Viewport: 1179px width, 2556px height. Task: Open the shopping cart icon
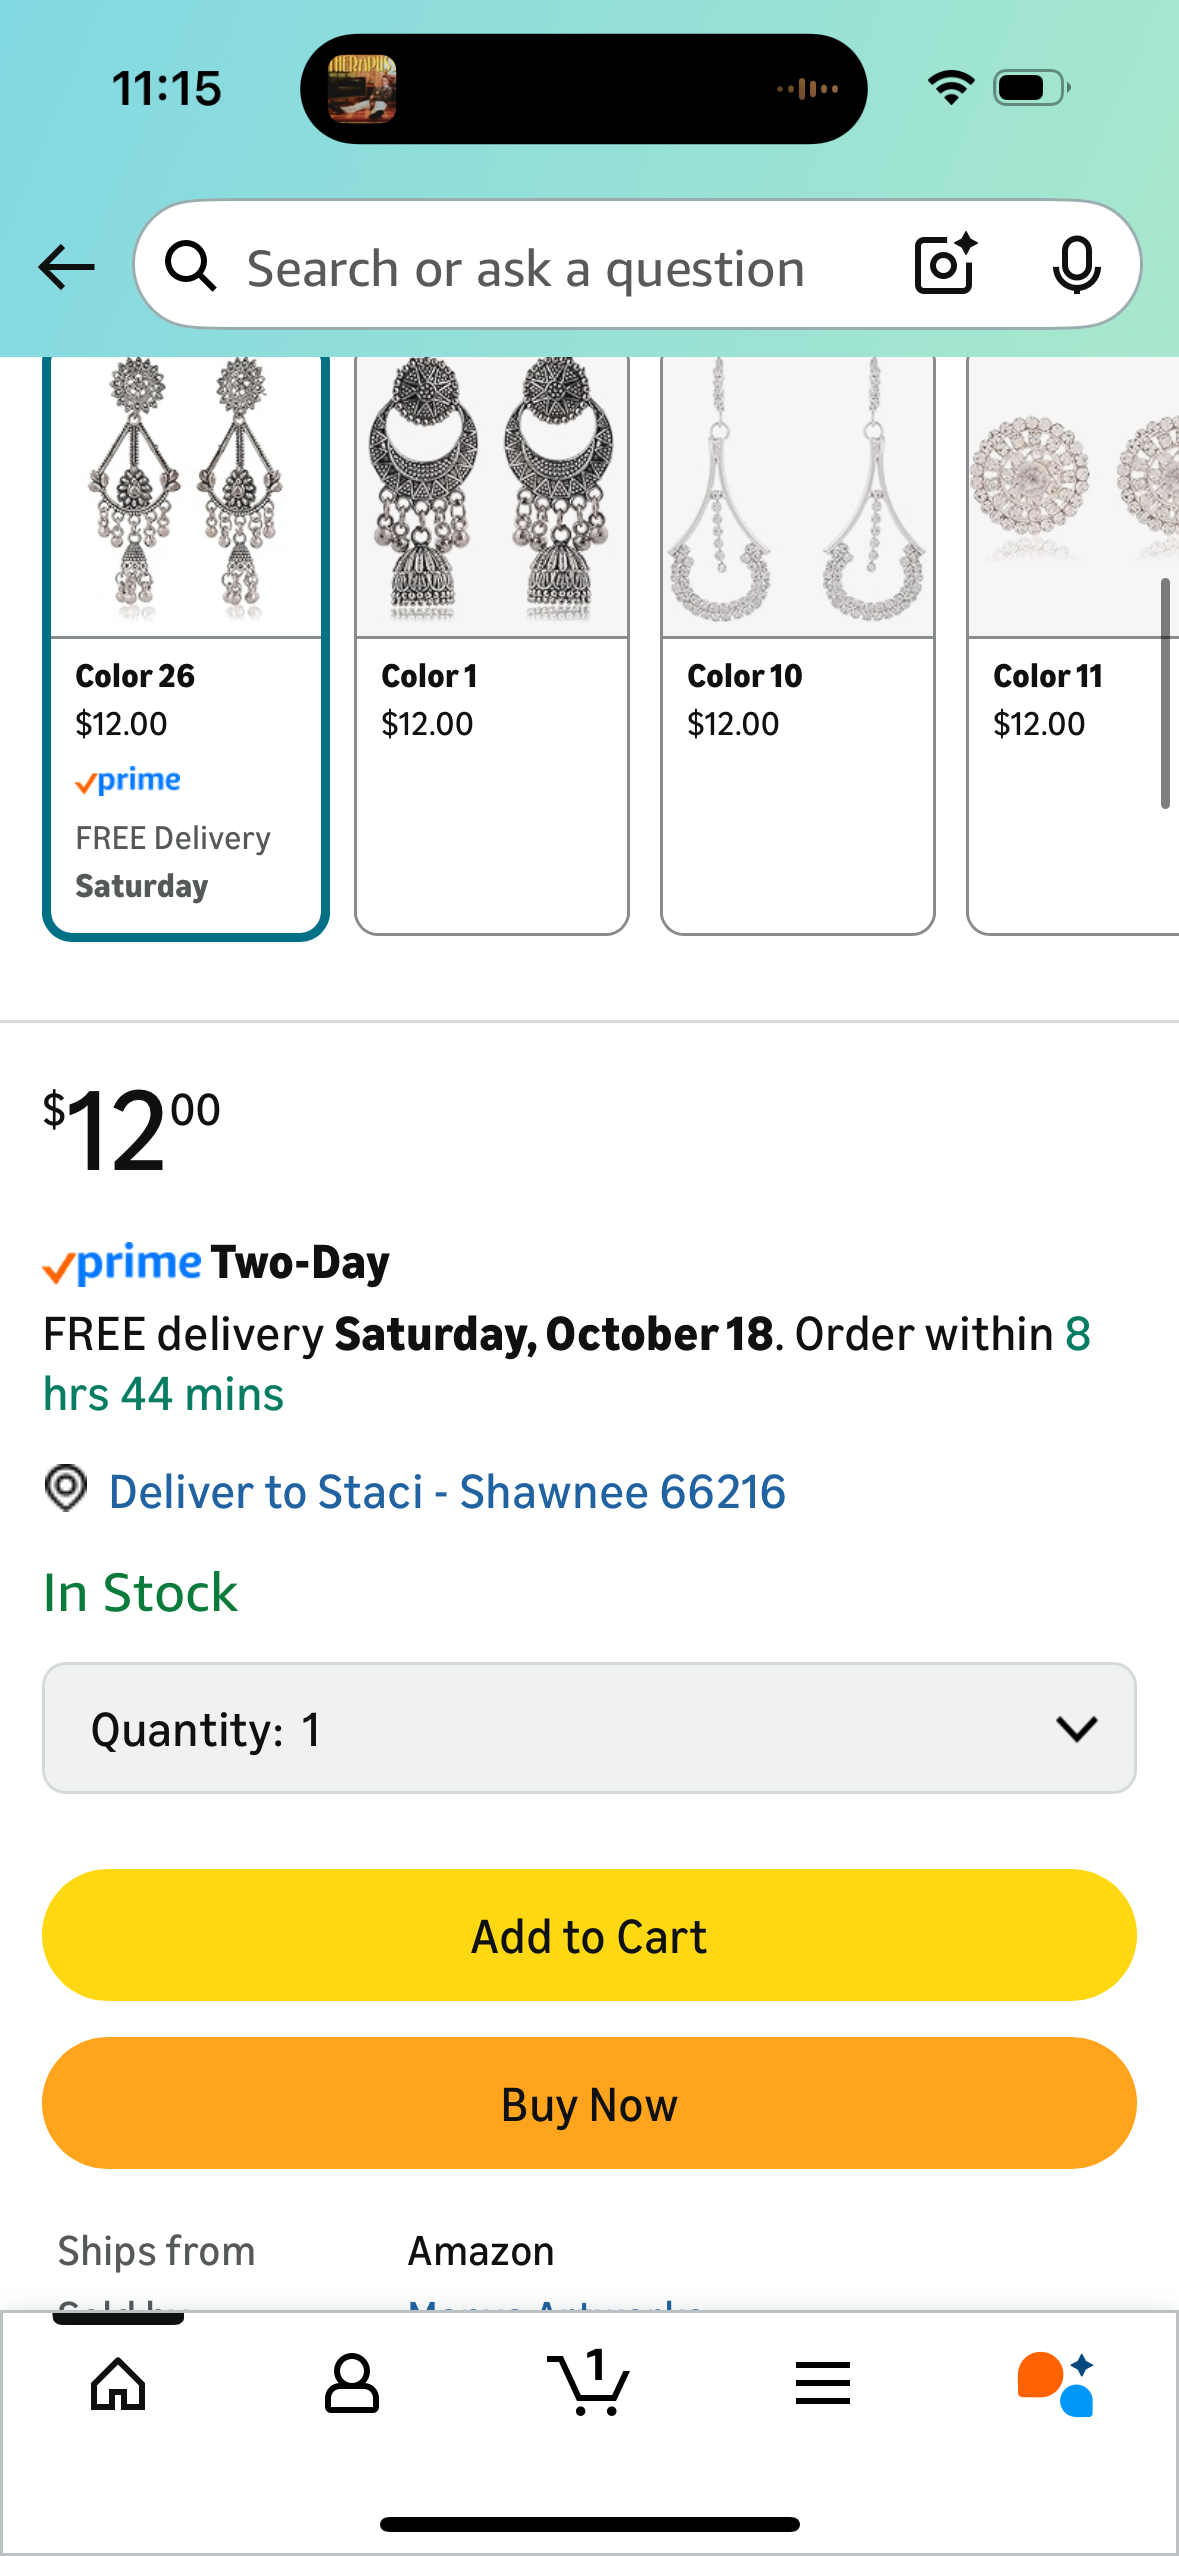pos(589,2384)
